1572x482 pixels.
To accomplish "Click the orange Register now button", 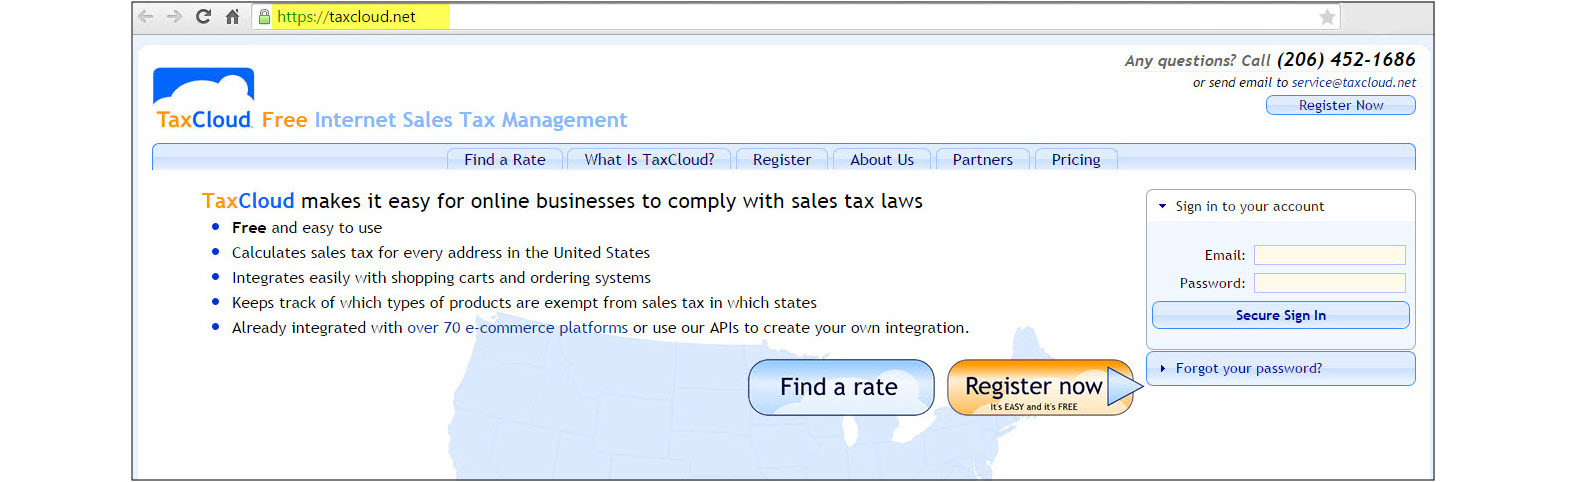I will click(x=1040, y=387).
